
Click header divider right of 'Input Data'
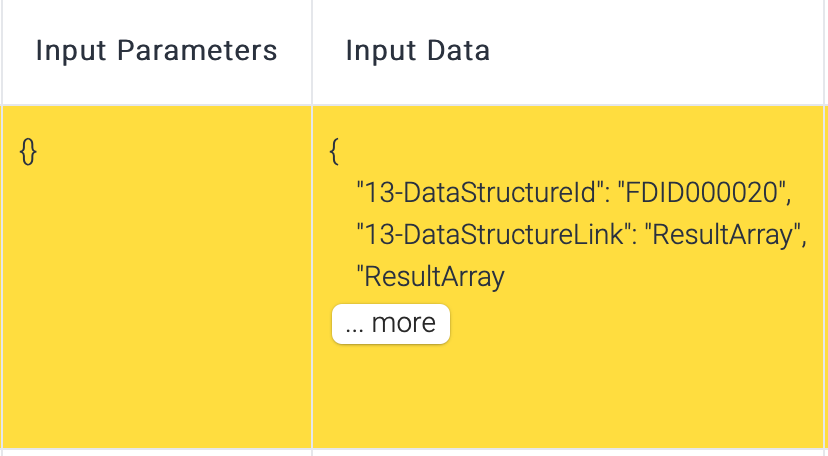tap(824, 50)
